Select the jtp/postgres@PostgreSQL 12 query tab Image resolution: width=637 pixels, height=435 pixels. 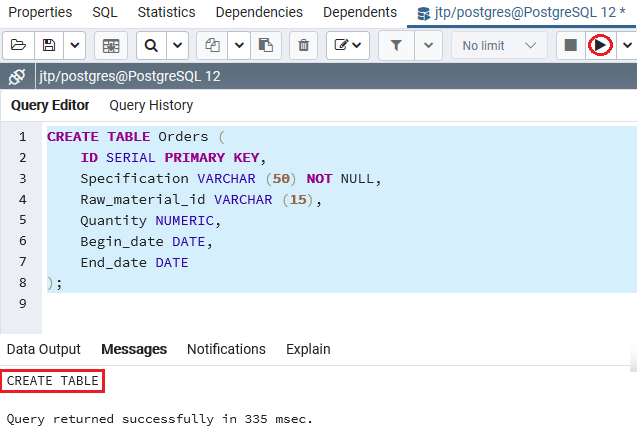click(x=521, y=13)
